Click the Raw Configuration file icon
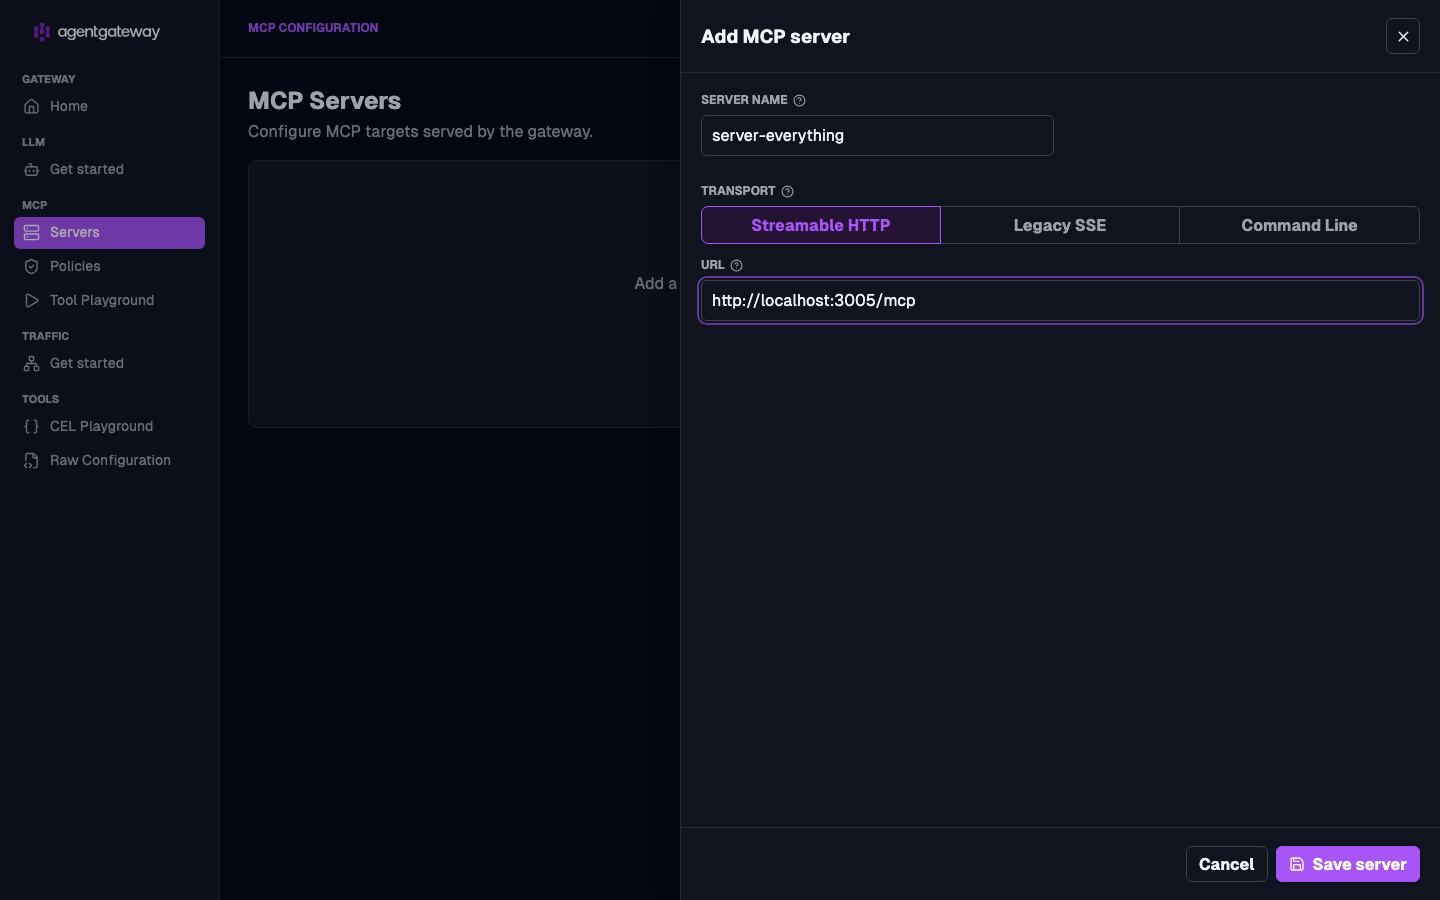Viewport: 1440px width, 900px height. (32, 460)
